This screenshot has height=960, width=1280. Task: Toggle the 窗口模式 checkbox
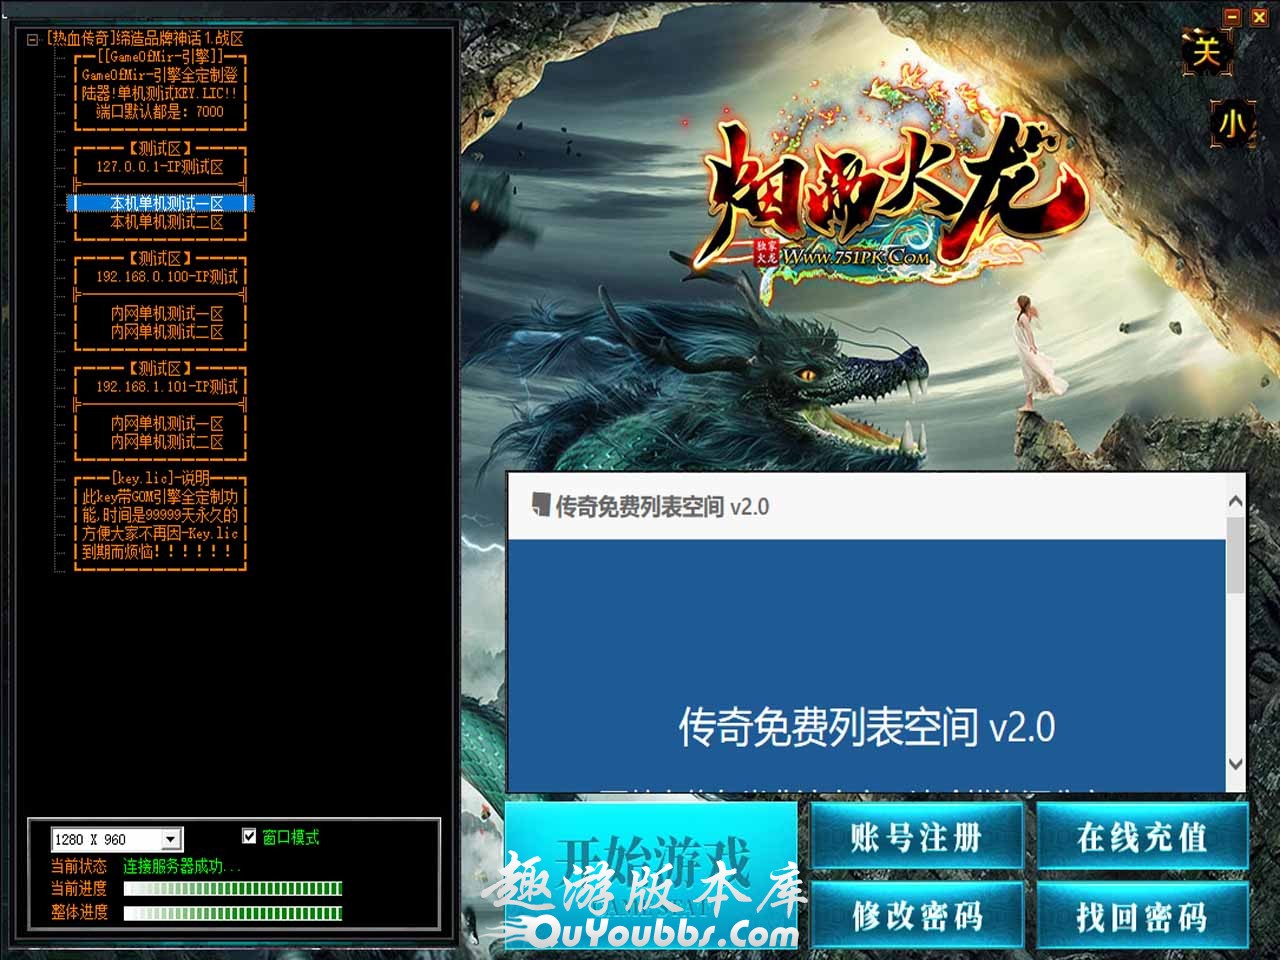click(249, 836)
